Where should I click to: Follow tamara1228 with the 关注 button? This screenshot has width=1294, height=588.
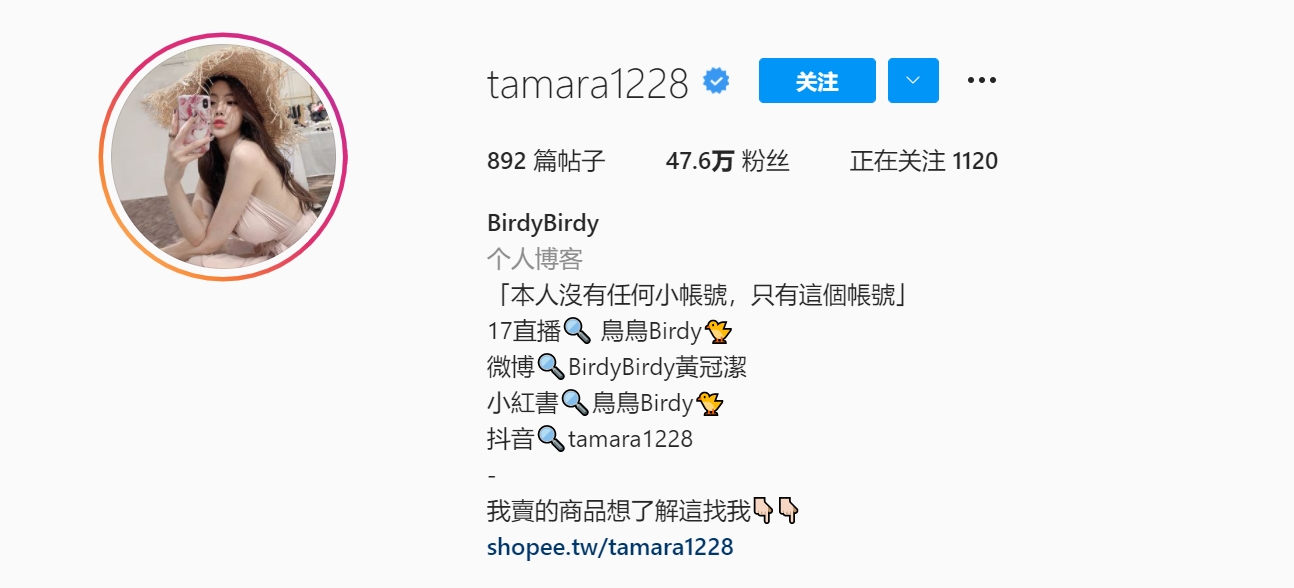point(817,81)
